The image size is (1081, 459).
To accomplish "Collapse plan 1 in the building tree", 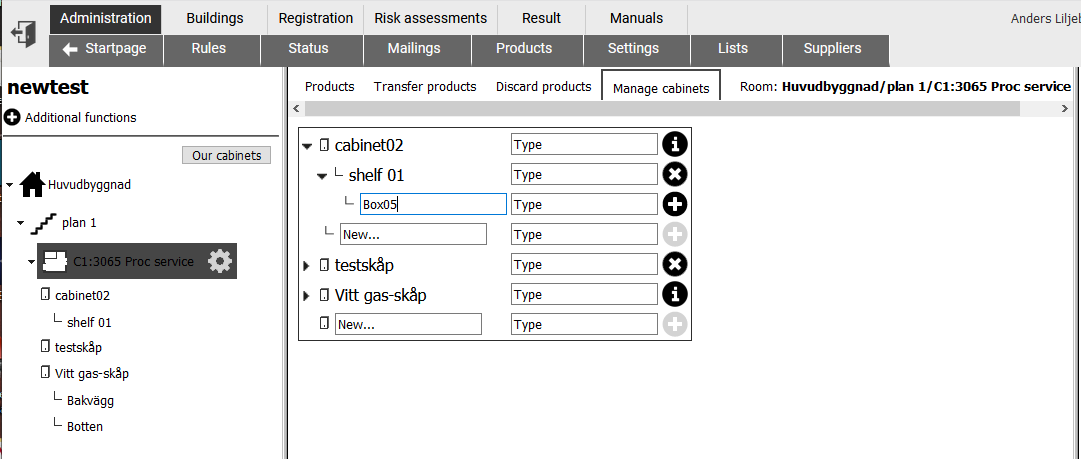I will click(21, 223).
